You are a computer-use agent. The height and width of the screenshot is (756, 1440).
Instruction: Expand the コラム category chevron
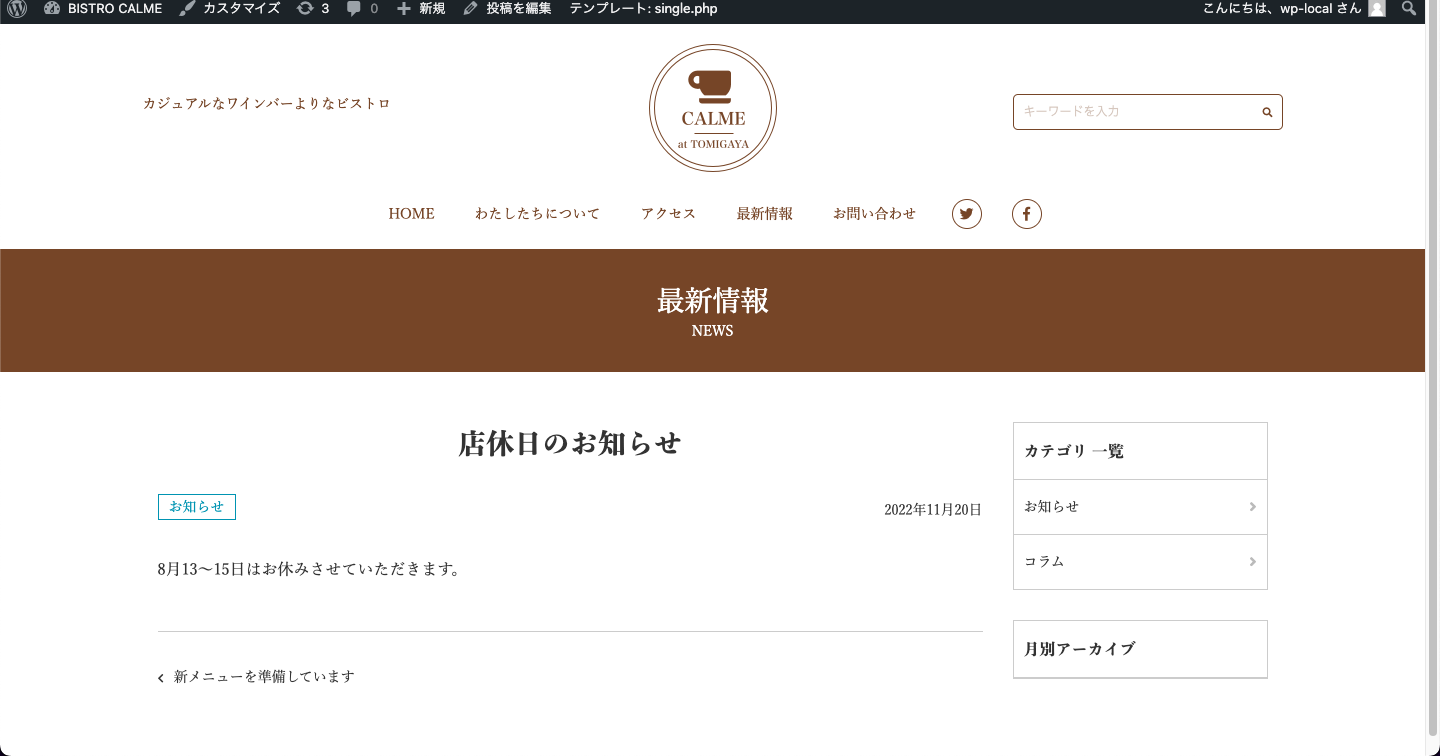[1252, 562]
